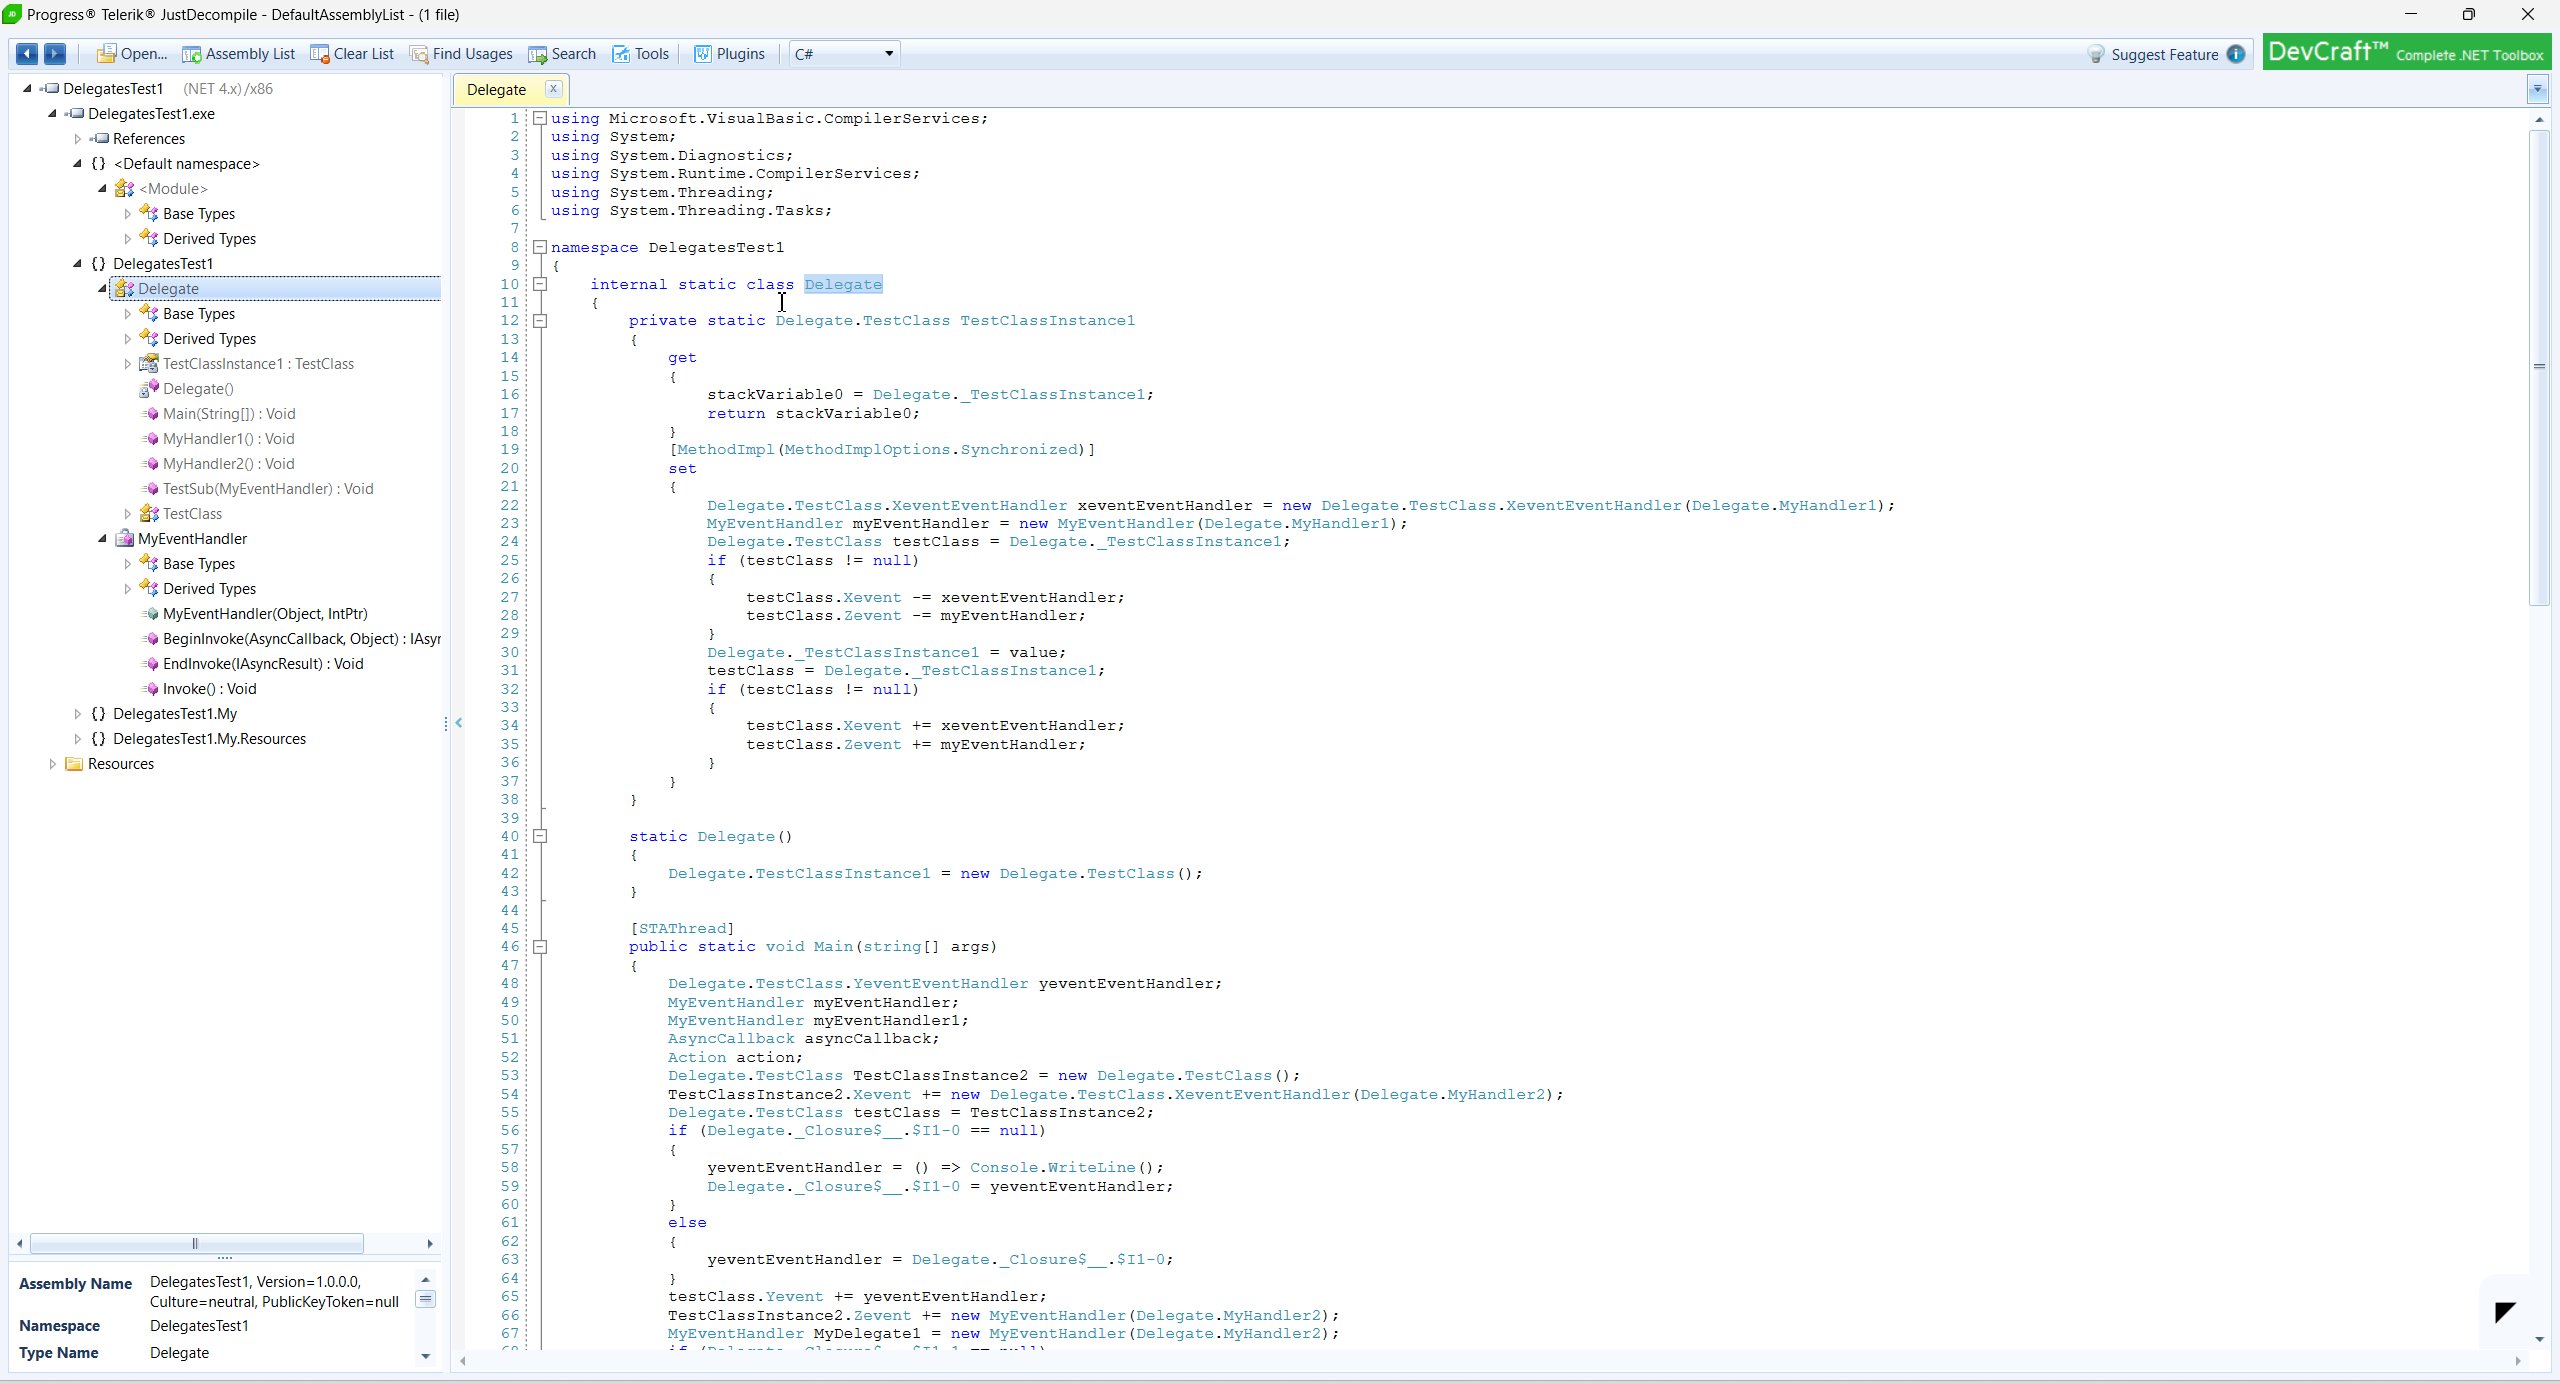Click the Suggest Feature link

click(x=2164, y=55)
